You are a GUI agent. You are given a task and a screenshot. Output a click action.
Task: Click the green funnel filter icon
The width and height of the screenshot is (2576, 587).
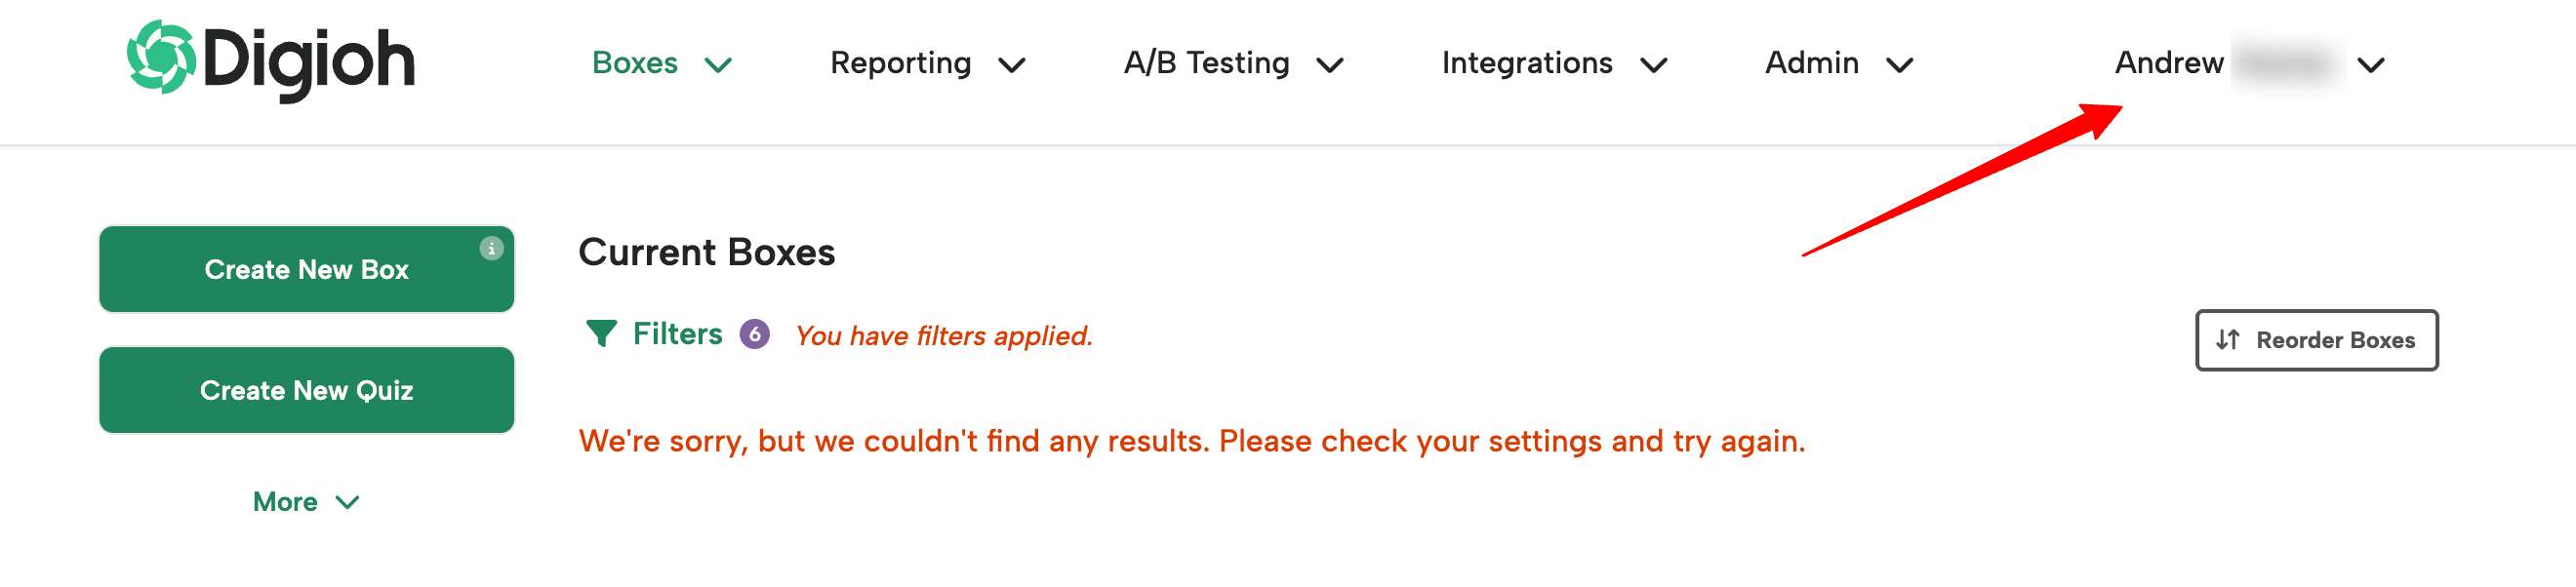click(601, 334)
